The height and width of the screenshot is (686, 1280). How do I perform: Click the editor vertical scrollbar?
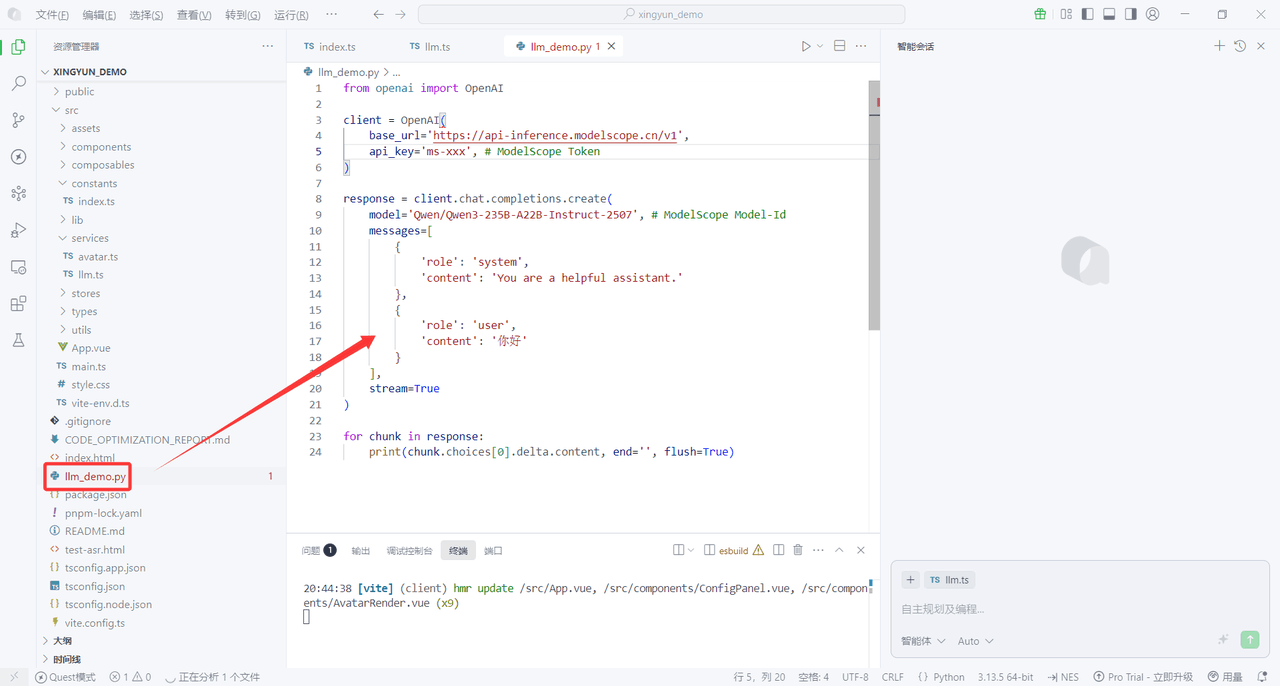874,205
